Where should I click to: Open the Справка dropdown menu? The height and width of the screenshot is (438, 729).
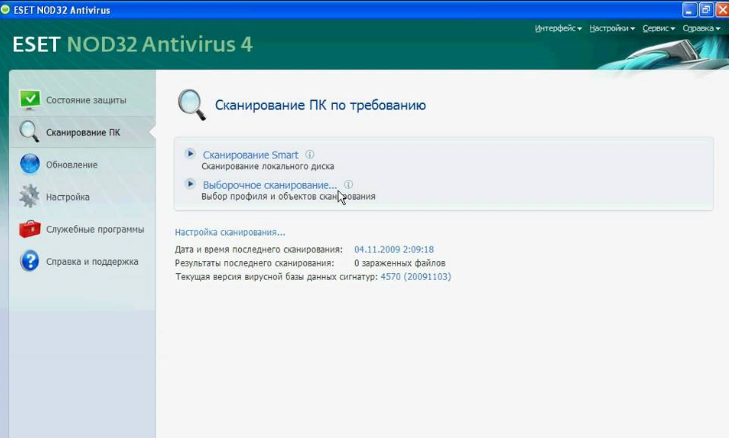(701, 28)
